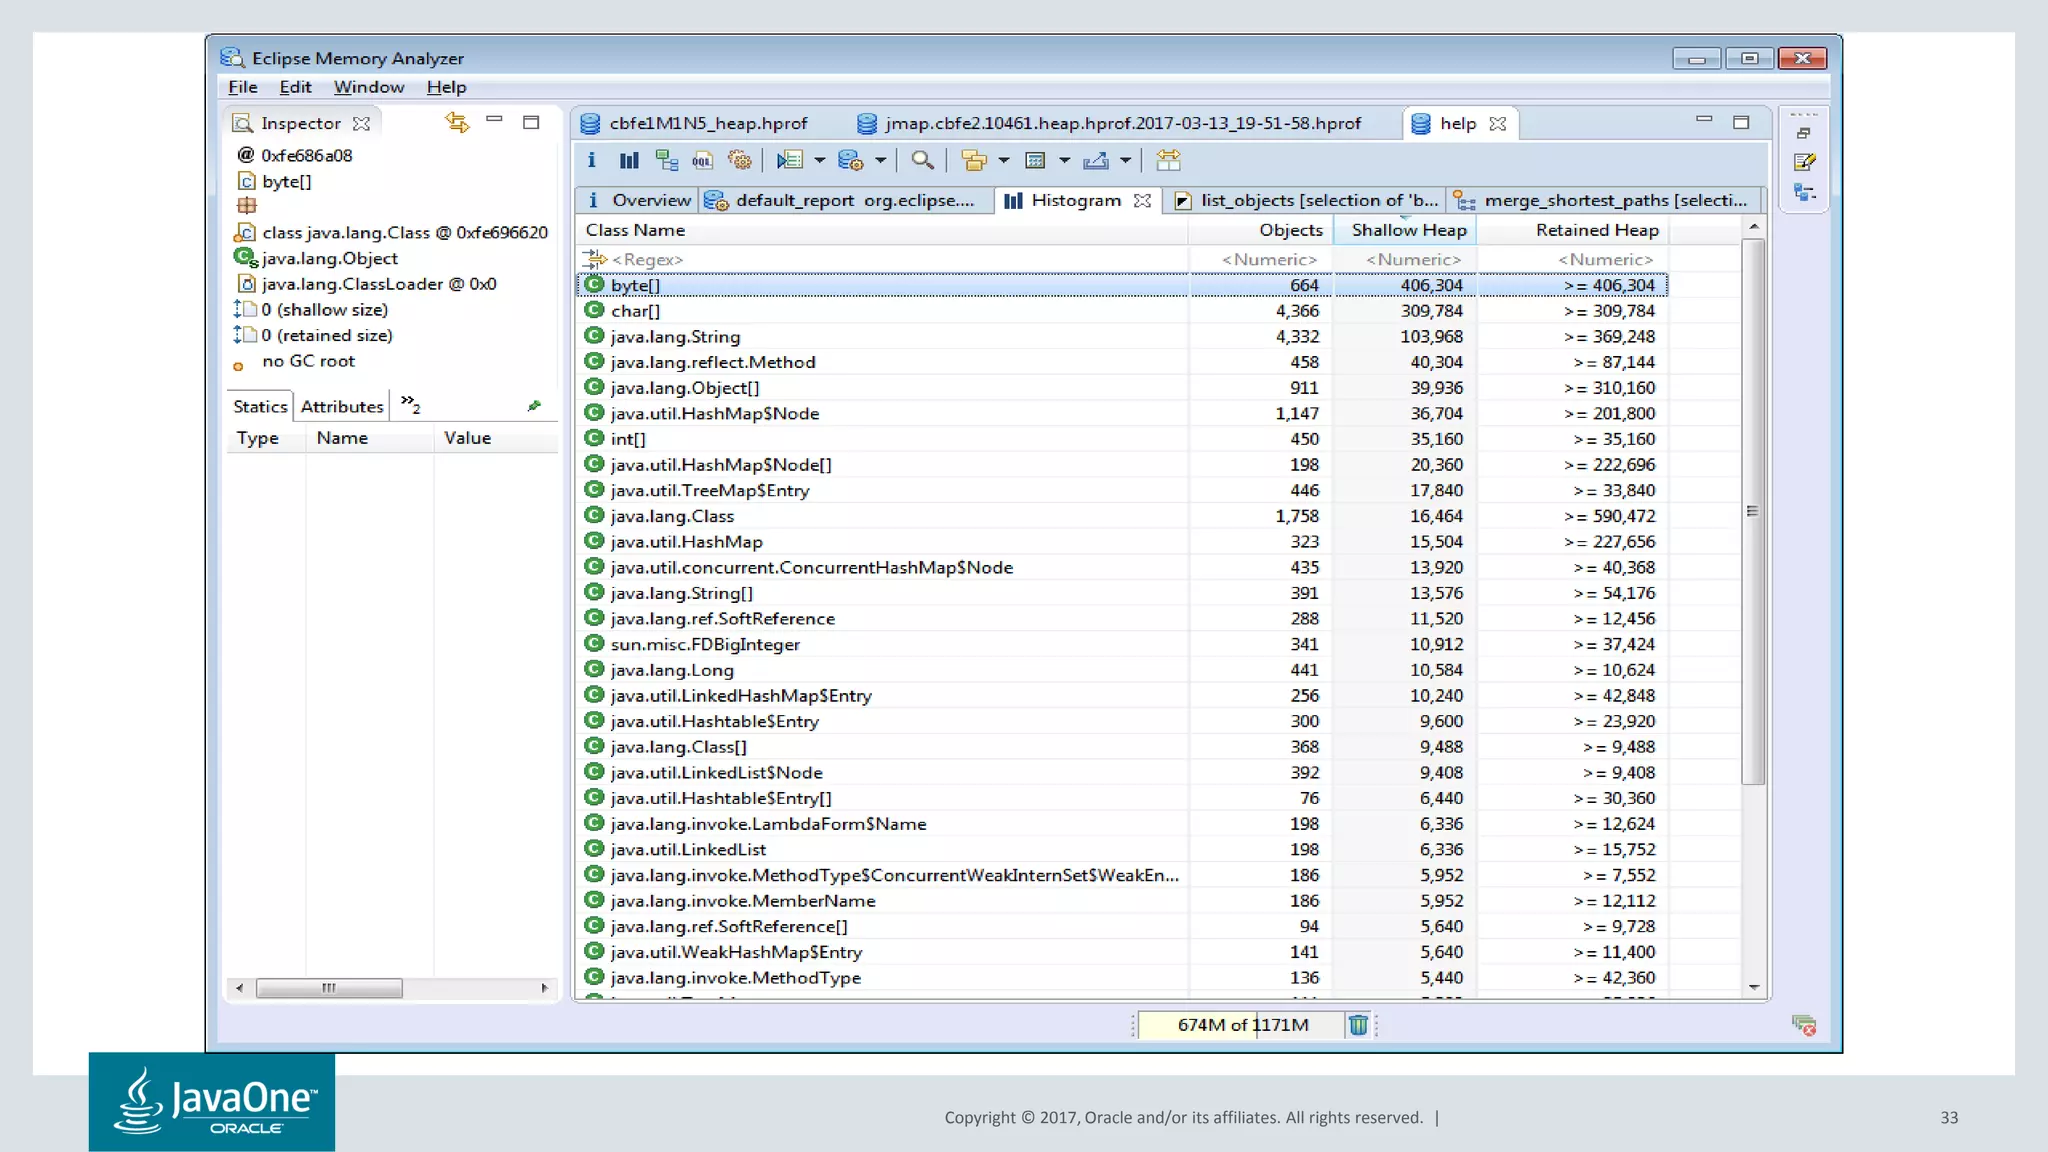Click the heap status bar showing 674M of 1171M
This screenshot has width=2048, height=1152.
[1241, 1024]
